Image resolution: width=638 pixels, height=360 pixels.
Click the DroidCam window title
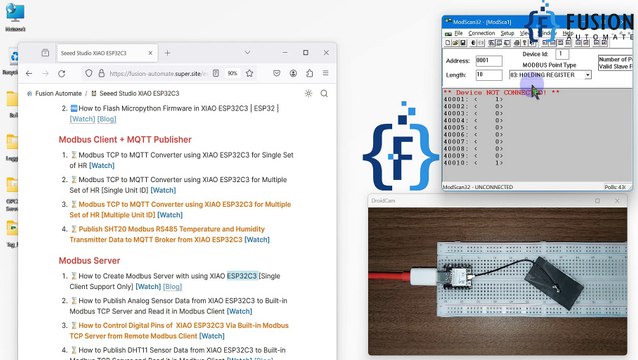(x=383, y=201)
